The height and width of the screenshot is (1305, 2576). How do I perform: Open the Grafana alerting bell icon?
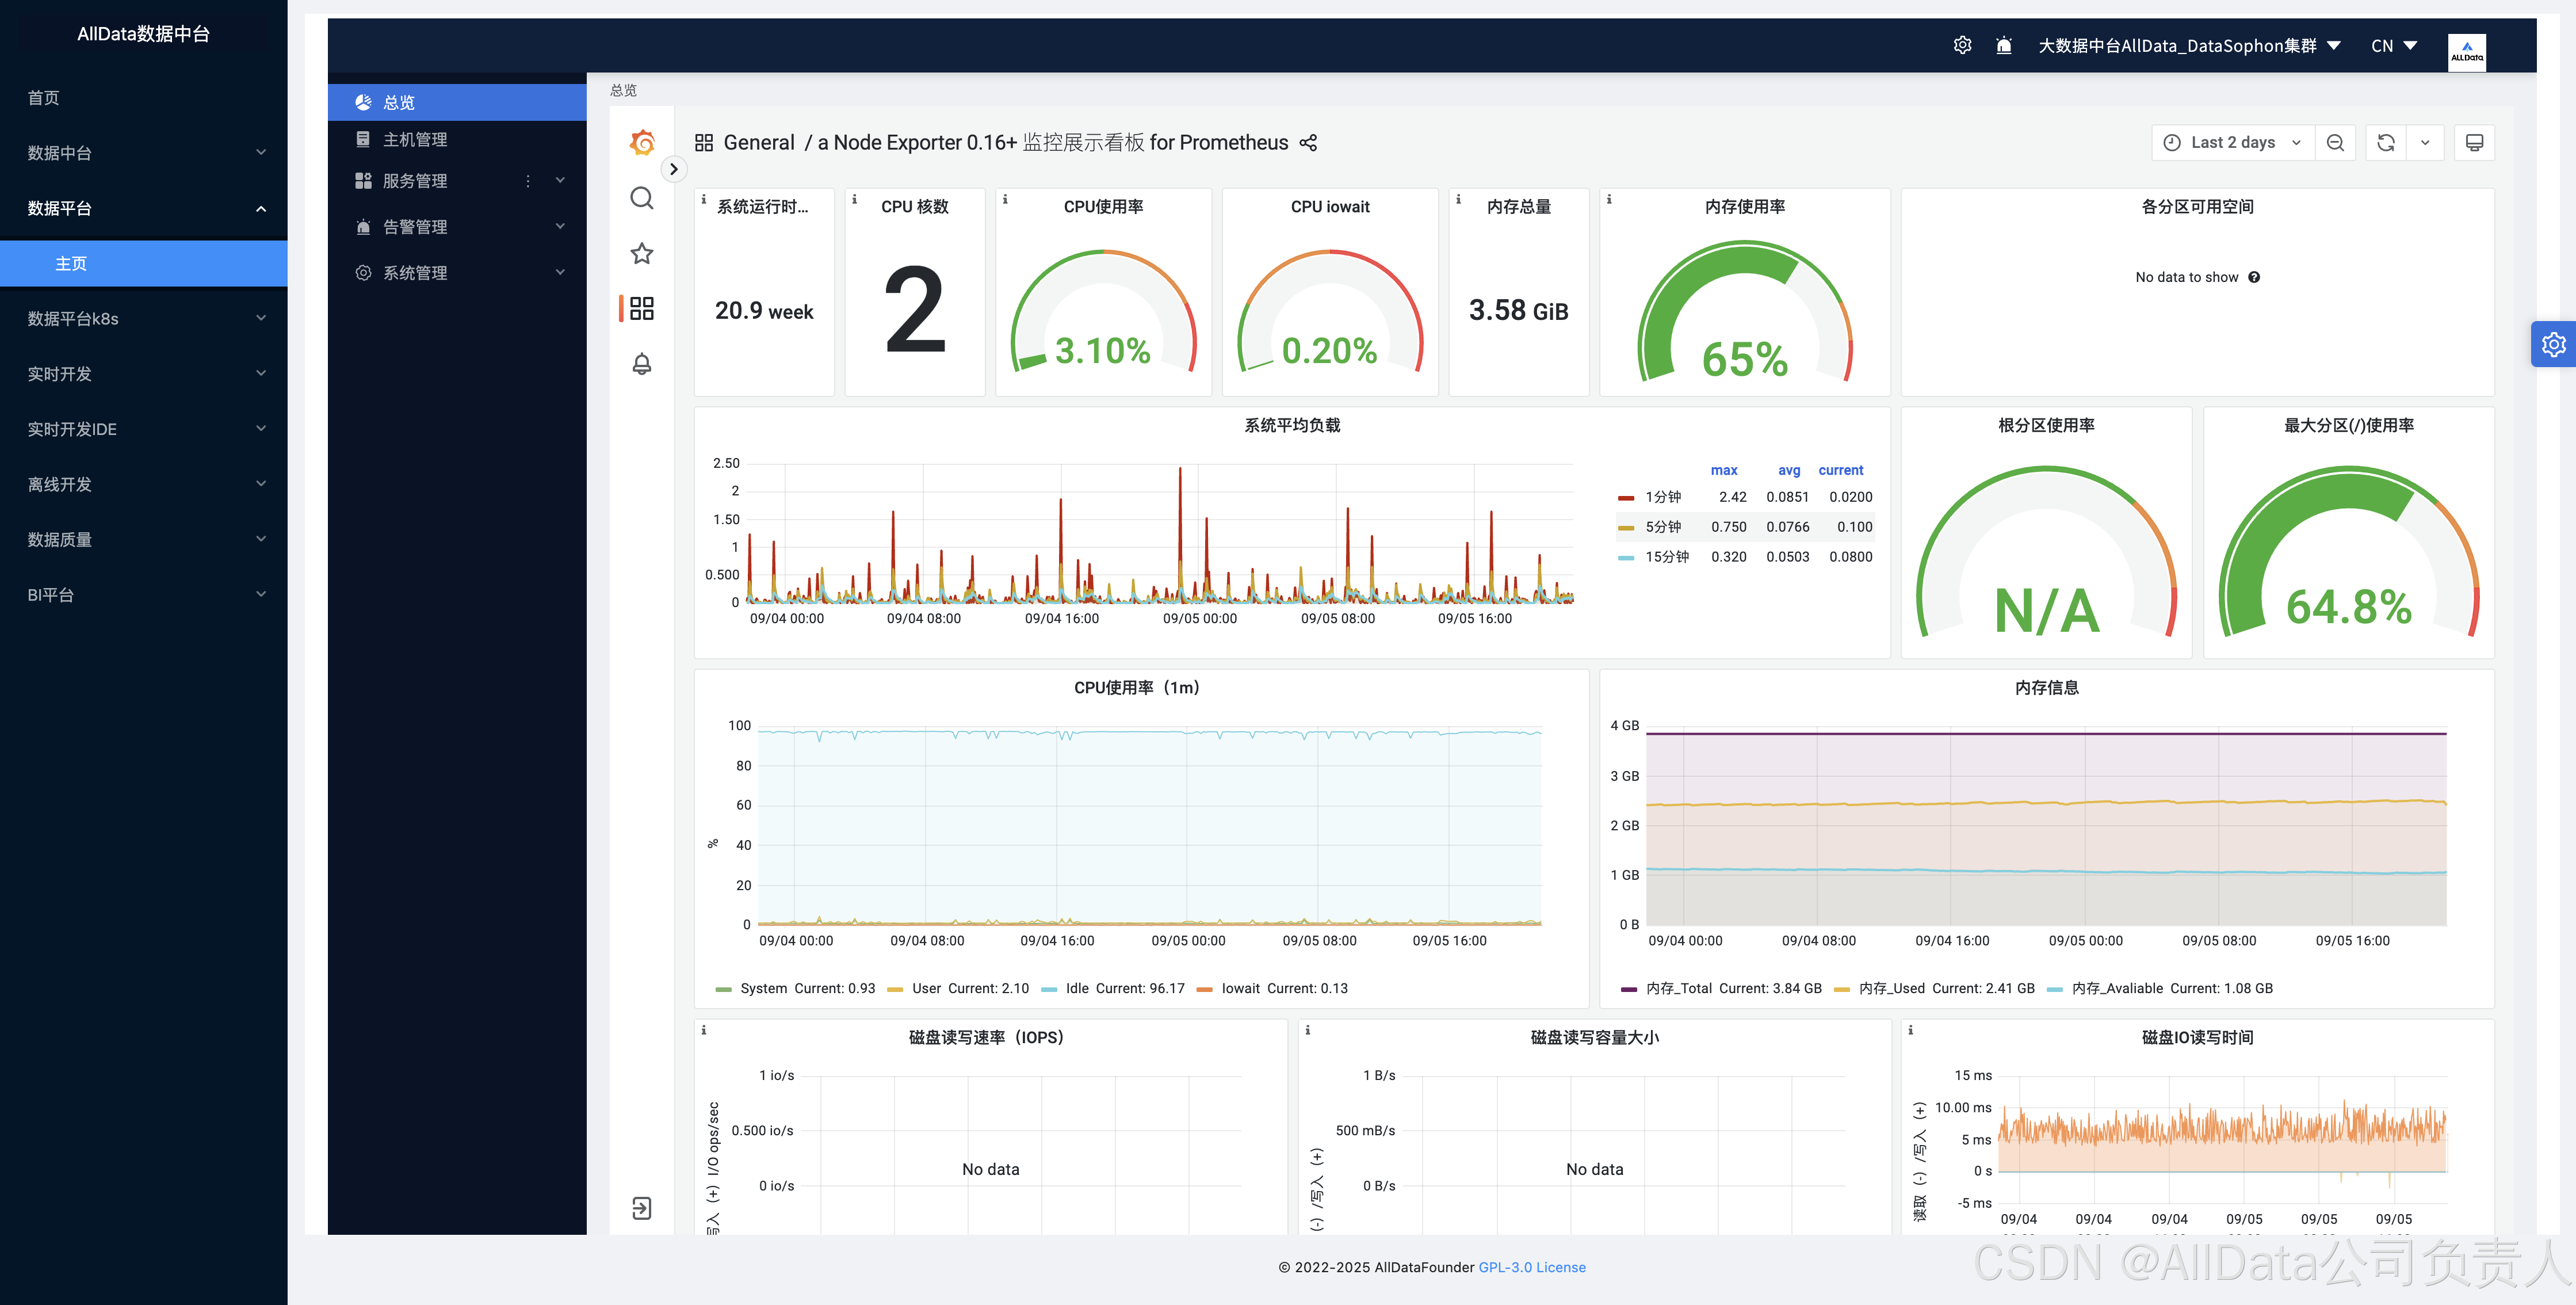click(x=642, y=364)
